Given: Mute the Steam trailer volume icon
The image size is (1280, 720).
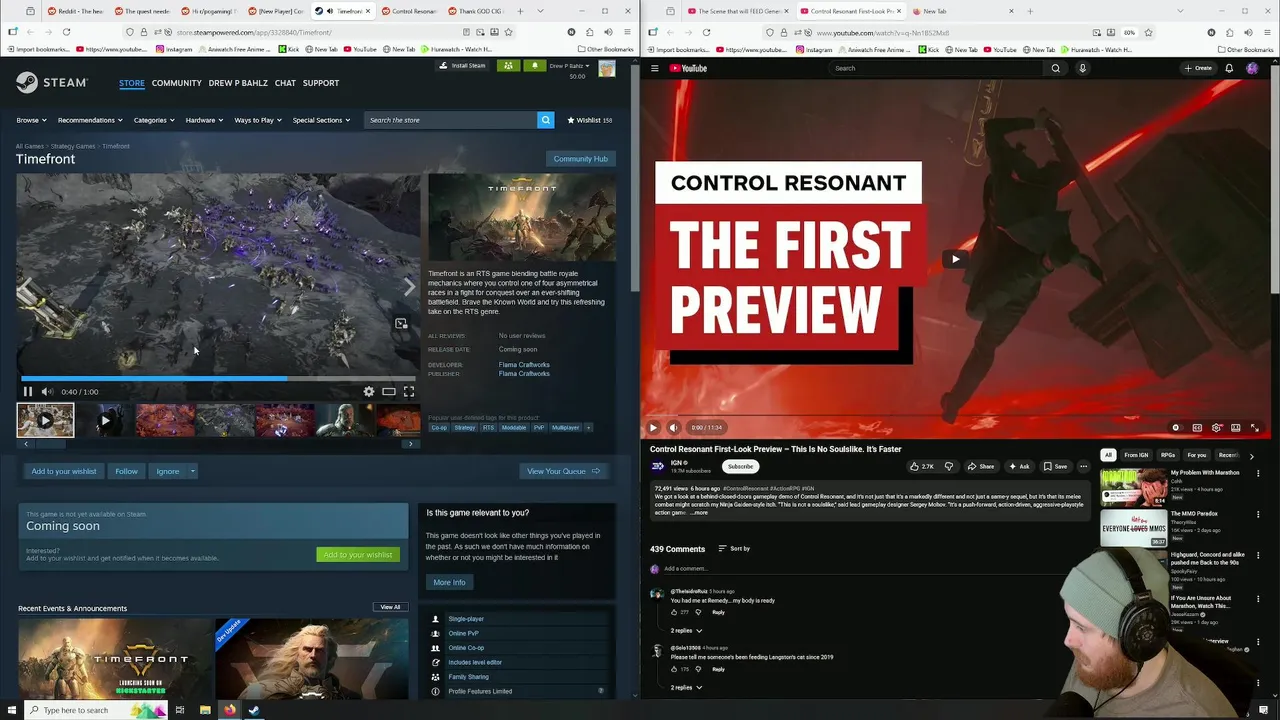Looking at the screenshot, I should click(47, 392).
